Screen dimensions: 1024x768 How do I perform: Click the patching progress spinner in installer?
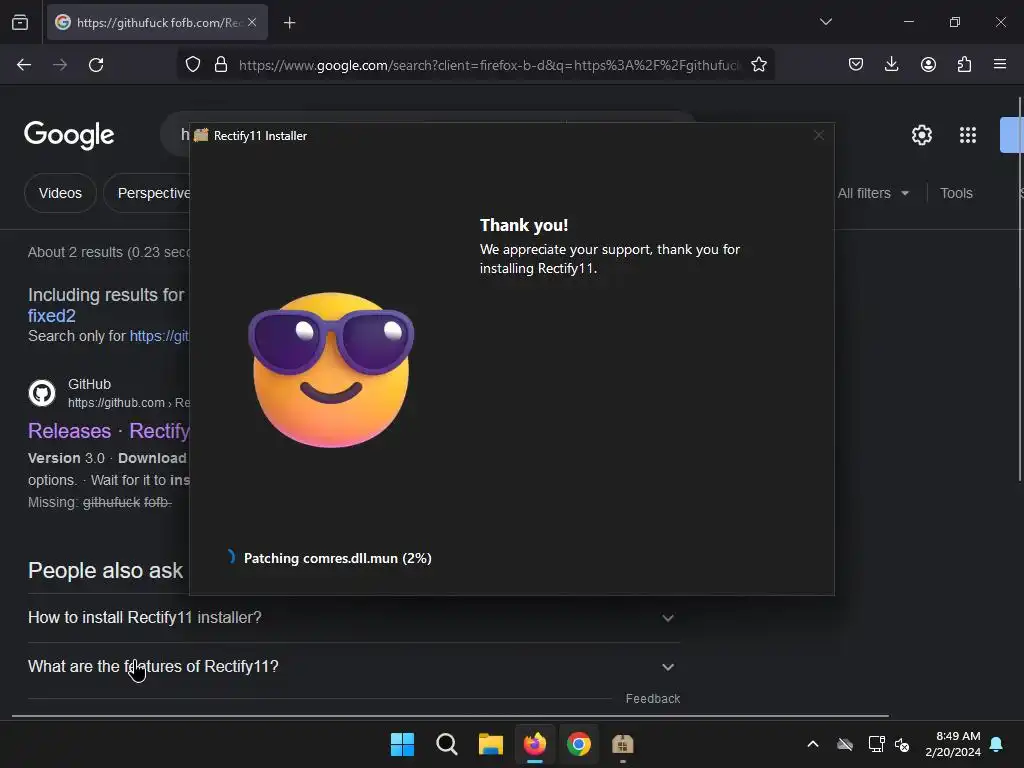(230, 557)
